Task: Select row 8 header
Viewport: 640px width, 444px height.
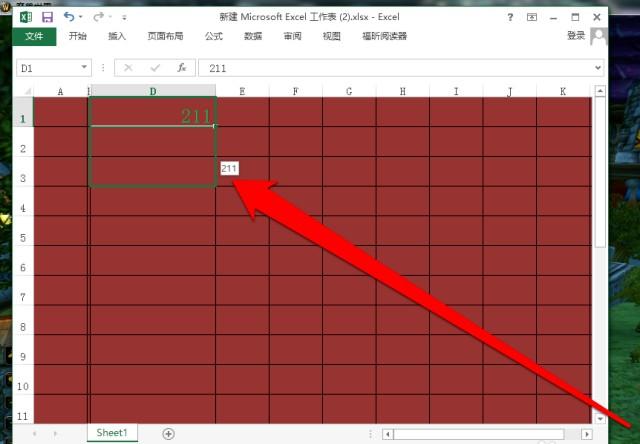Action: point(23,320)
